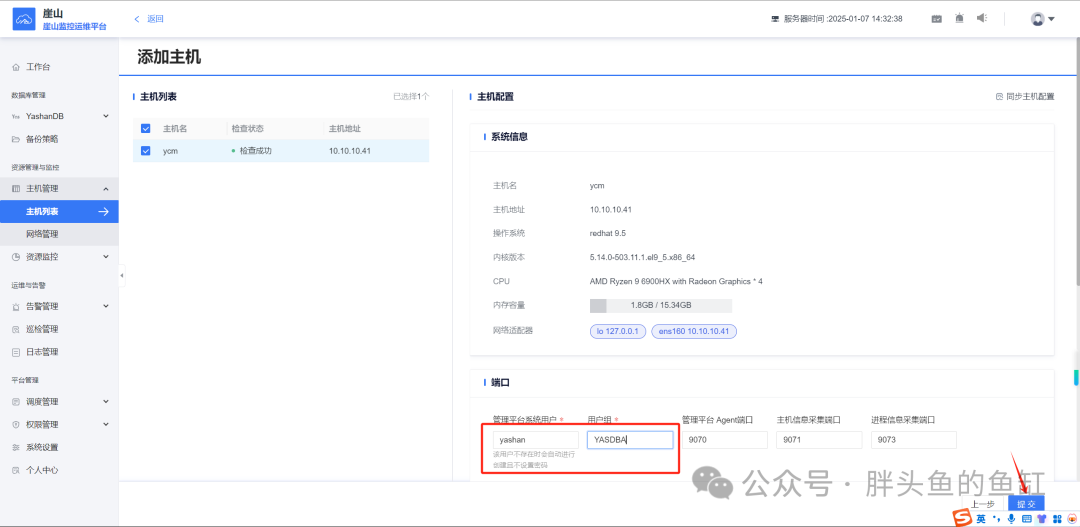Collapse the 主机管理 sidebar chevron
Screen dimensions: 1080x527
tap(105, 189)
